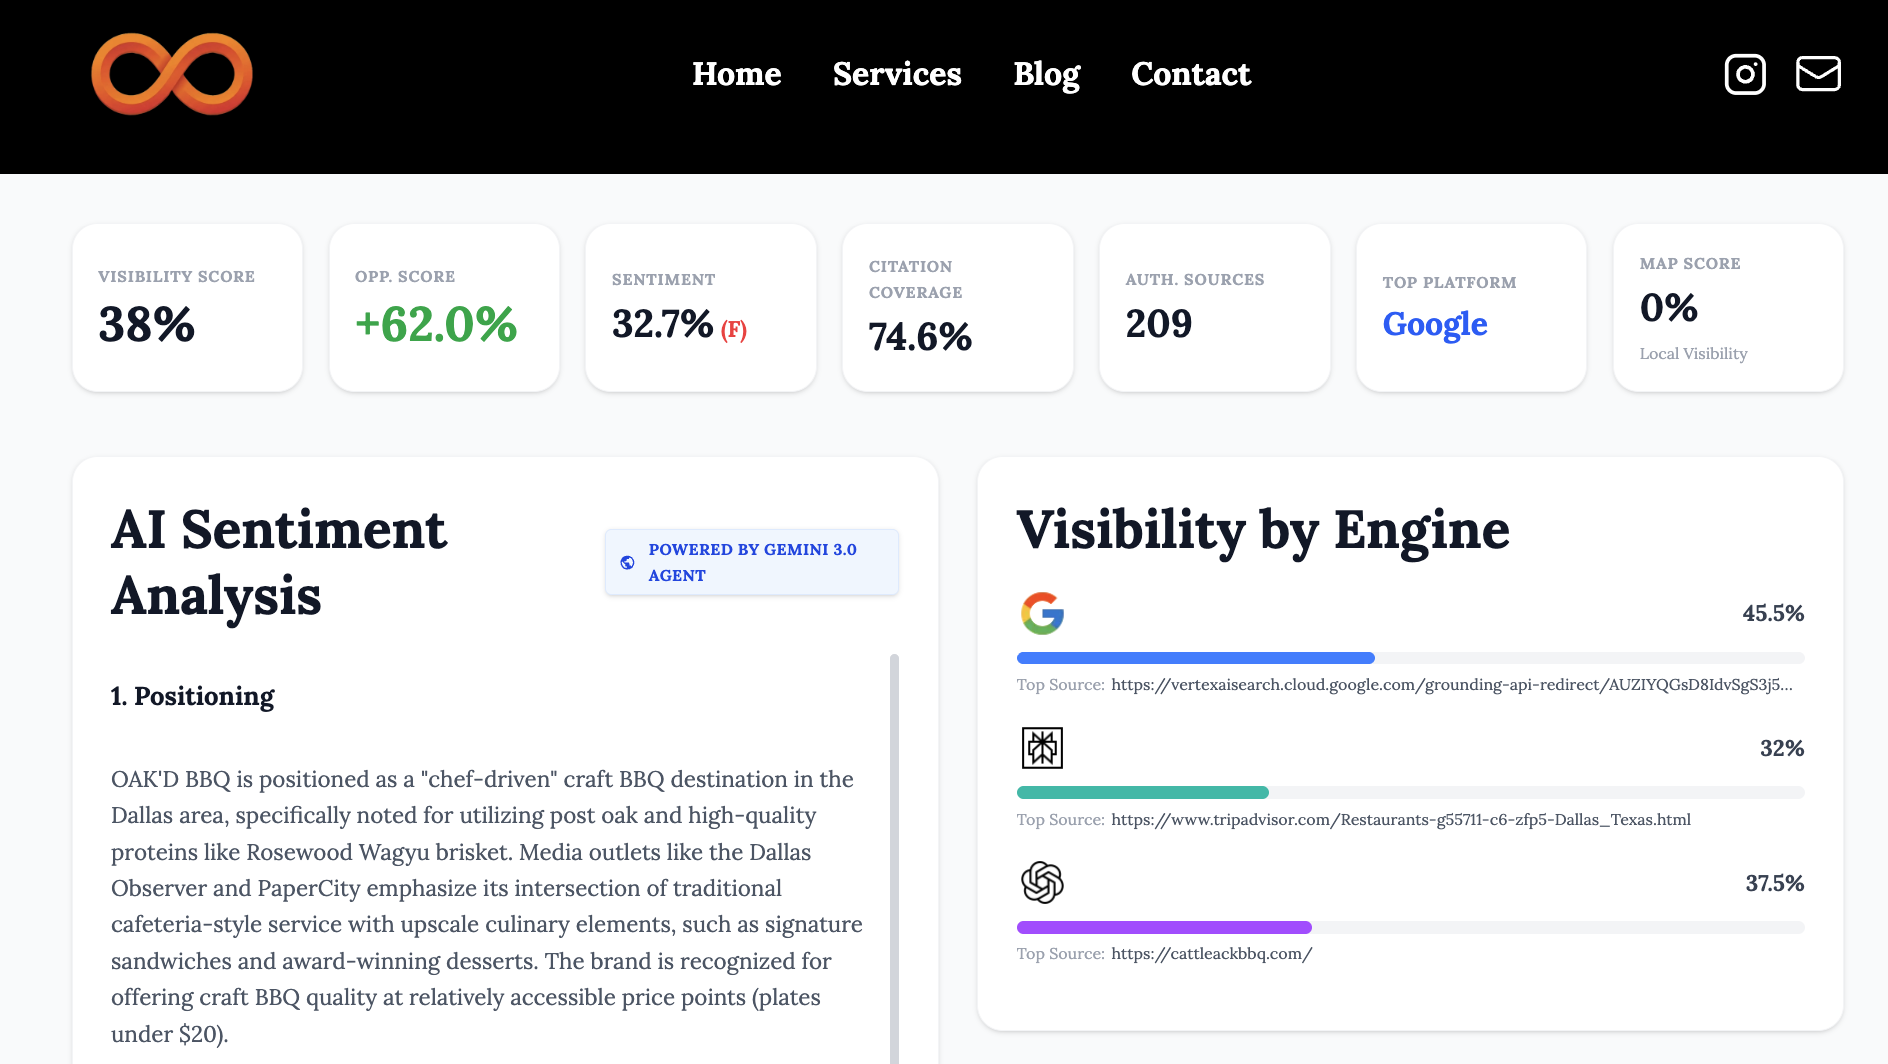Viewport: 1888px width, 1064px height.
Task: Open Instagram via the header icon
Action: pos(1744,73)
